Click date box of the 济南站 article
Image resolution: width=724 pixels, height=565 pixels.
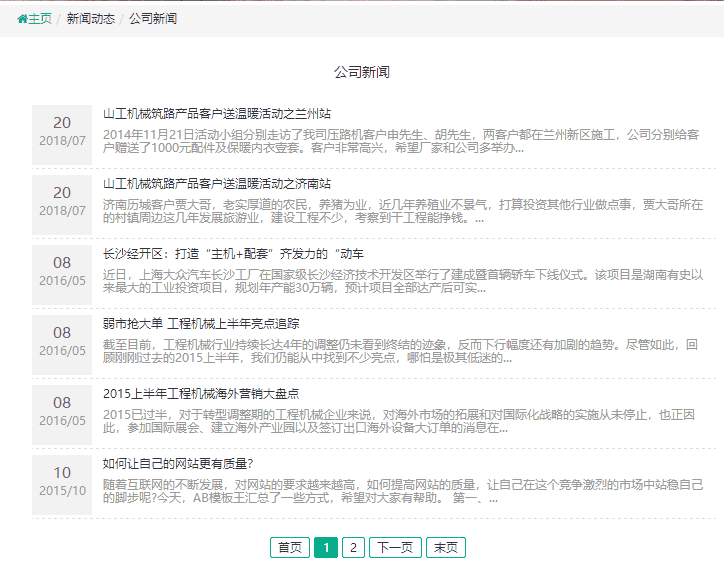(62, 205)
